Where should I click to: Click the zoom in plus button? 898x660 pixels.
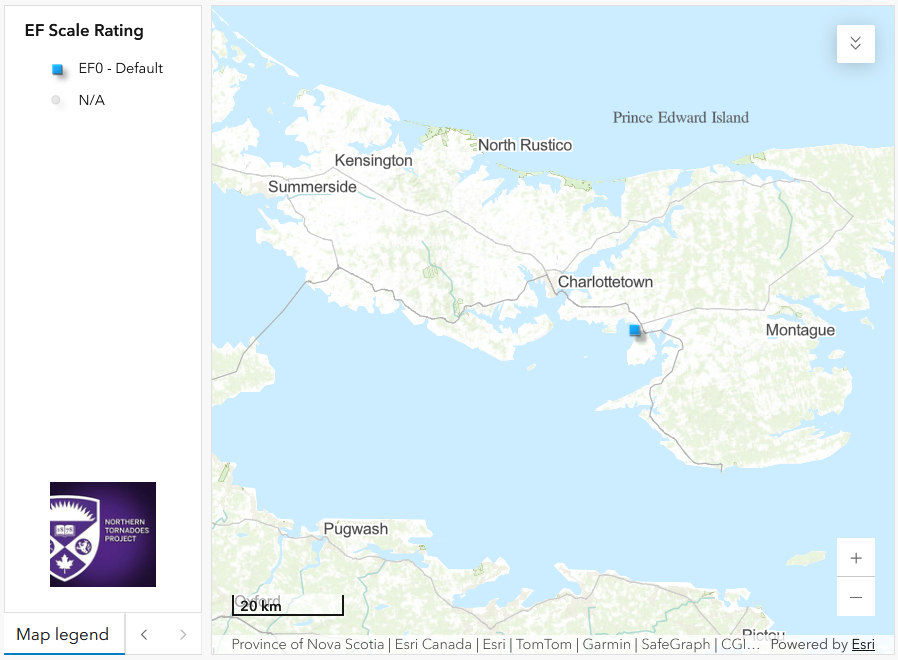pyautogui.click(x=856, y=557)
